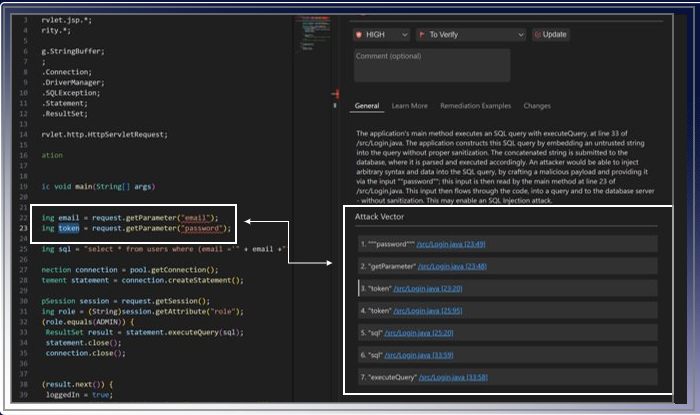Open the To Verify state dropdown
The width and height of the screenshot is (700, 415).
tap(471, 35)
